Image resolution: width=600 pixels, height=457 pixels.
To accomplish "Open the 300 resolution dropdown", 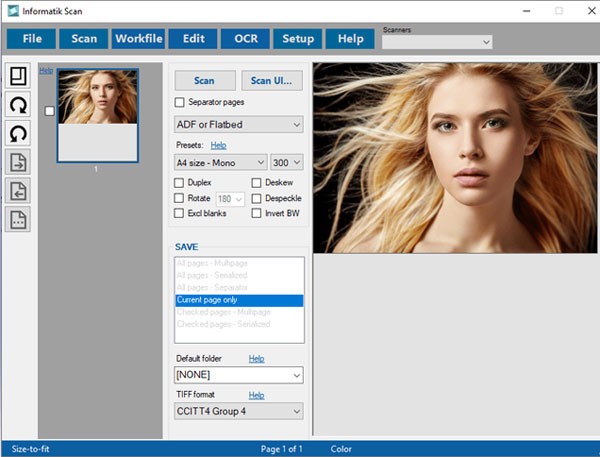I will (286, 162).
